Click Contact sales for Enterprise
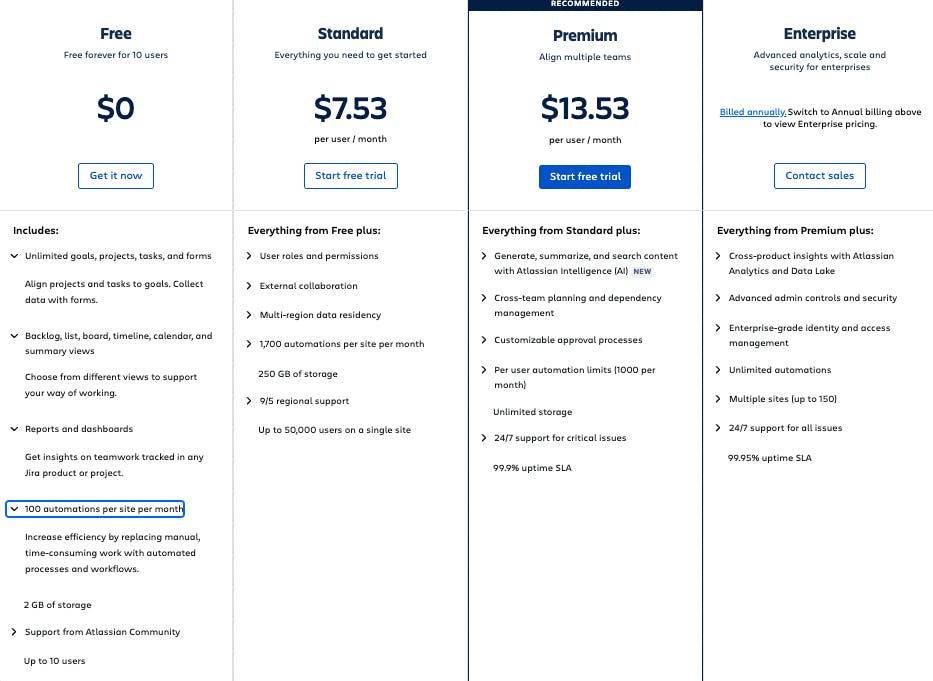Screen dimensions: 933x681 point(819,176)
